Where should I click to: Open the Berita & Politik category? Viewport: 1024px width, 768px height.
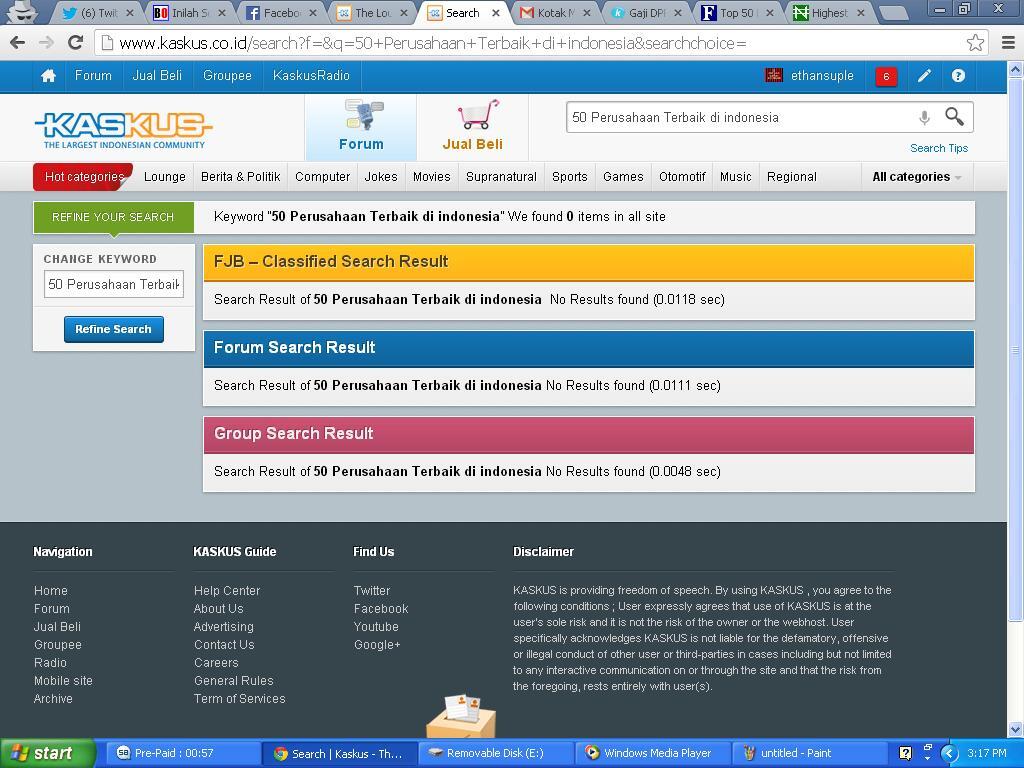(240, 177)
